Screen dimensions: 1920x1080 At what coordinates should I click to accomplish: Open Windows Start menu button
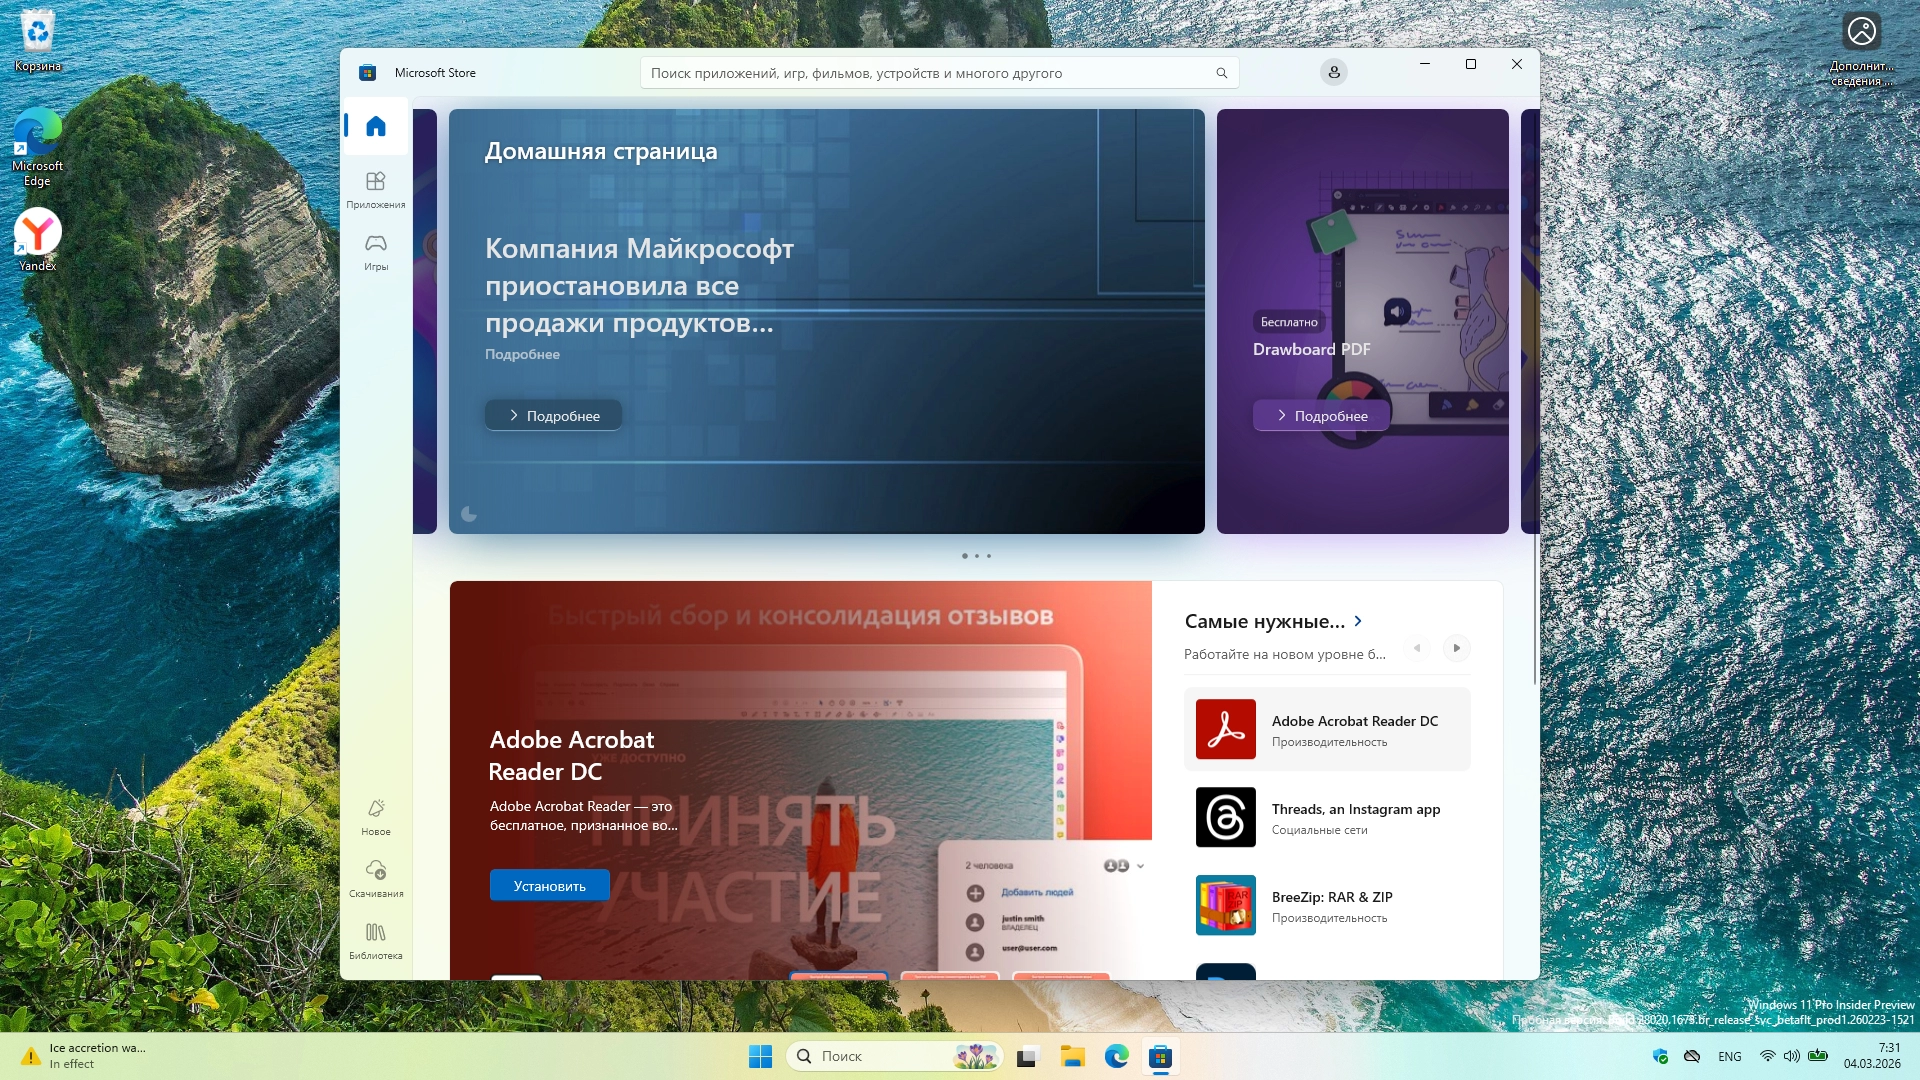760,1056
